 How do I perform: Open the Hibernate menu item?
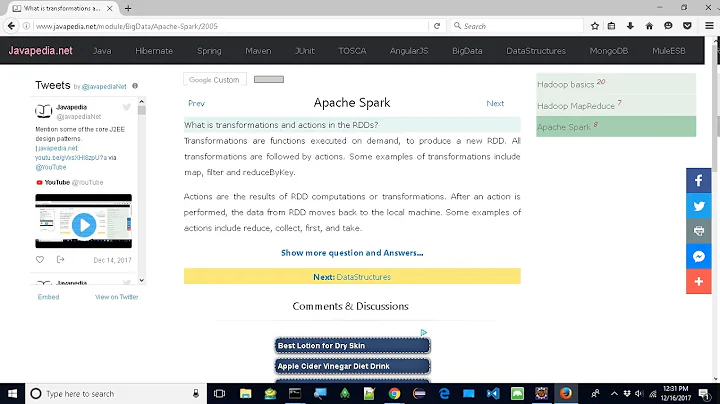coord(154,51)
